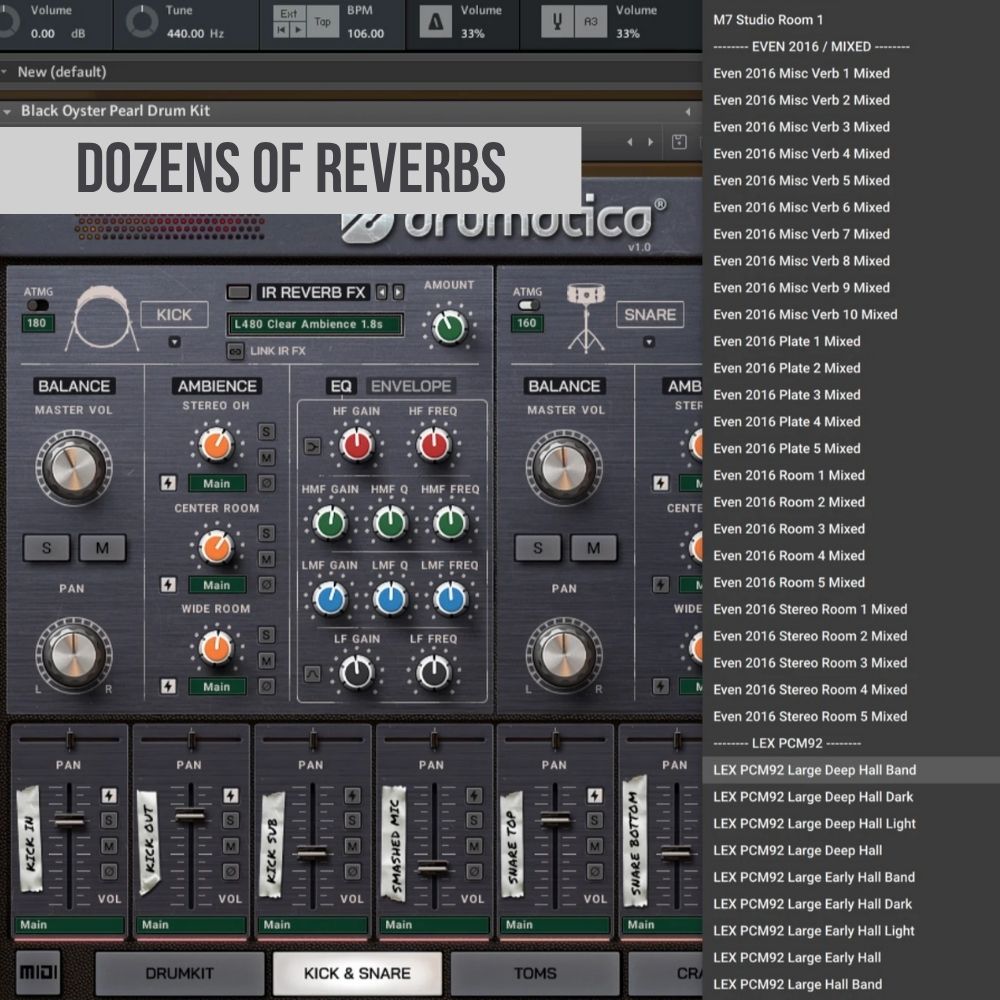Click the LF bell shape icon in EQ
1000x1000 pixels.
312,673
